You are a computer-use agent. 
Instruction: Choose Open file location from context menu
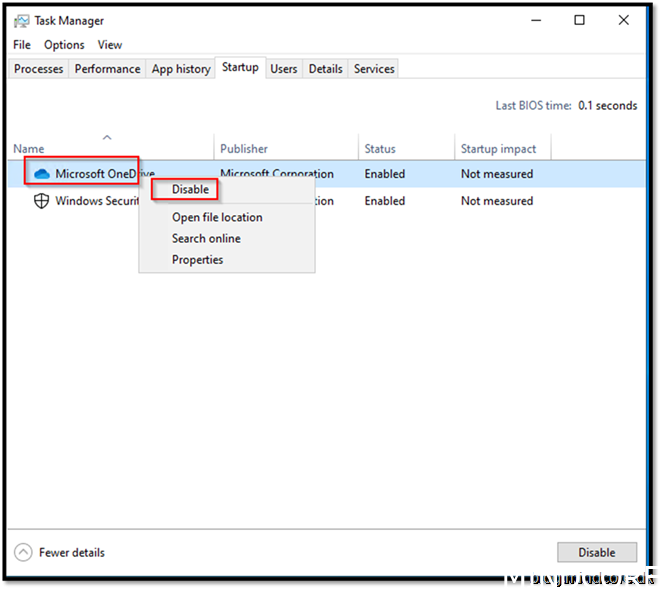pos(217,217)
